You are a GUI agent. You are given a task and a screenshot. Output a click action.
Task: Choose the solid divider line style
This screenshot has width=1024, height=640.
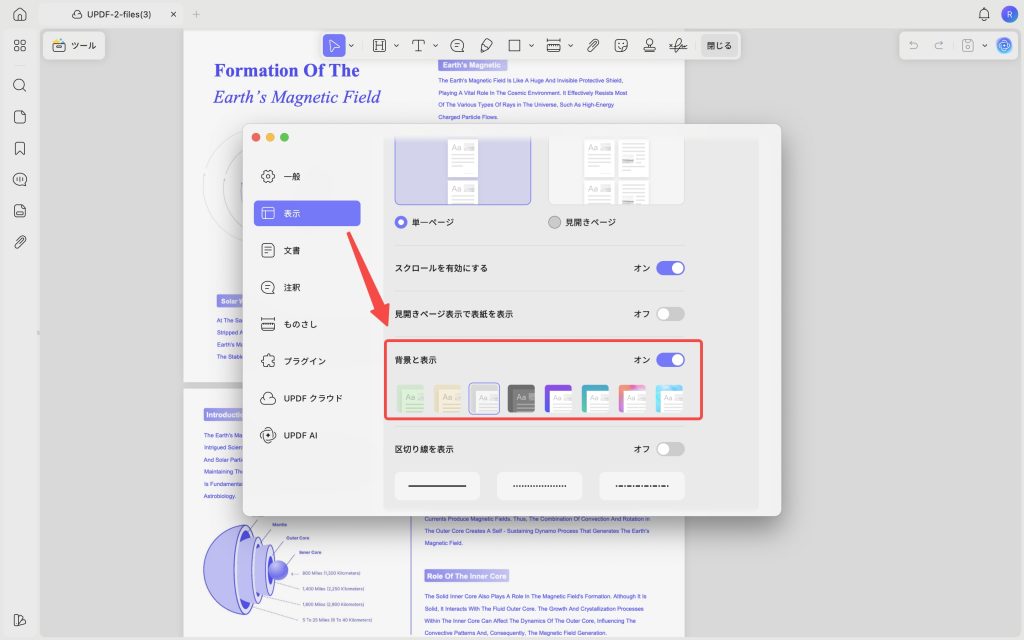[437, 486]
